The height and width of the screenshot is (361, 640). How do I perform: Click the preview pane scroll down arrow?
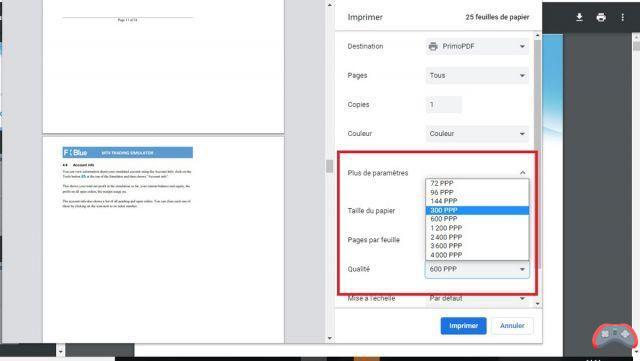(330, 339)
